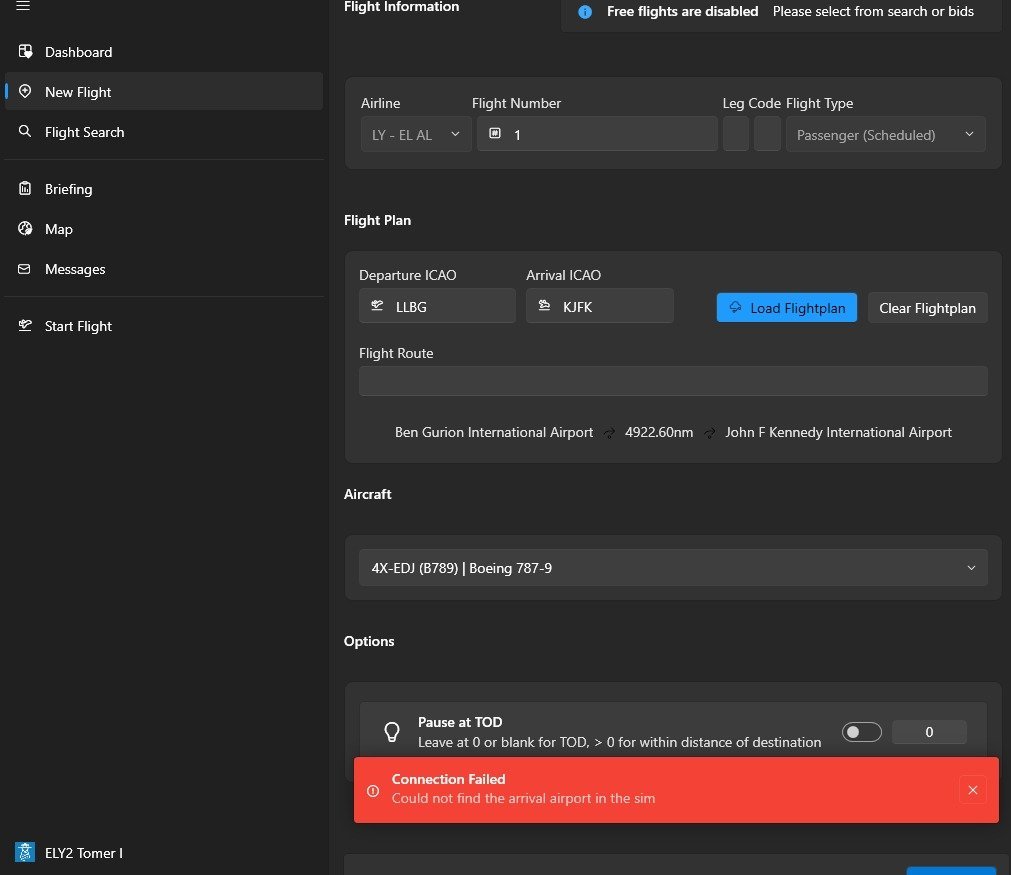Click the Dashboard sidebar icon
Screen dimensions: 1011x875
26,52
